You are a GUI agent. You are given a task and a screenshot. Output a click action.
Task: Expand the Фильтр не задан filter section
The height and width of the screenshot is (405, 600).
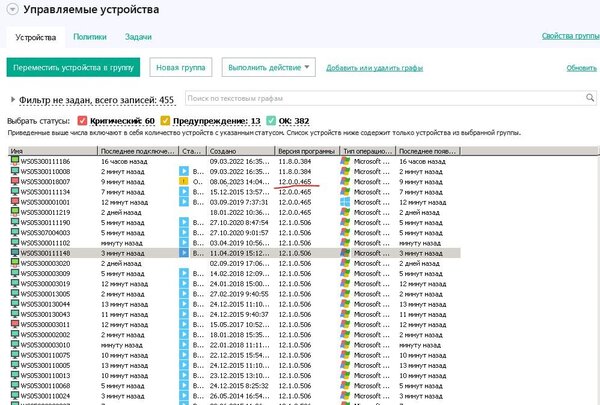point(12,100)
